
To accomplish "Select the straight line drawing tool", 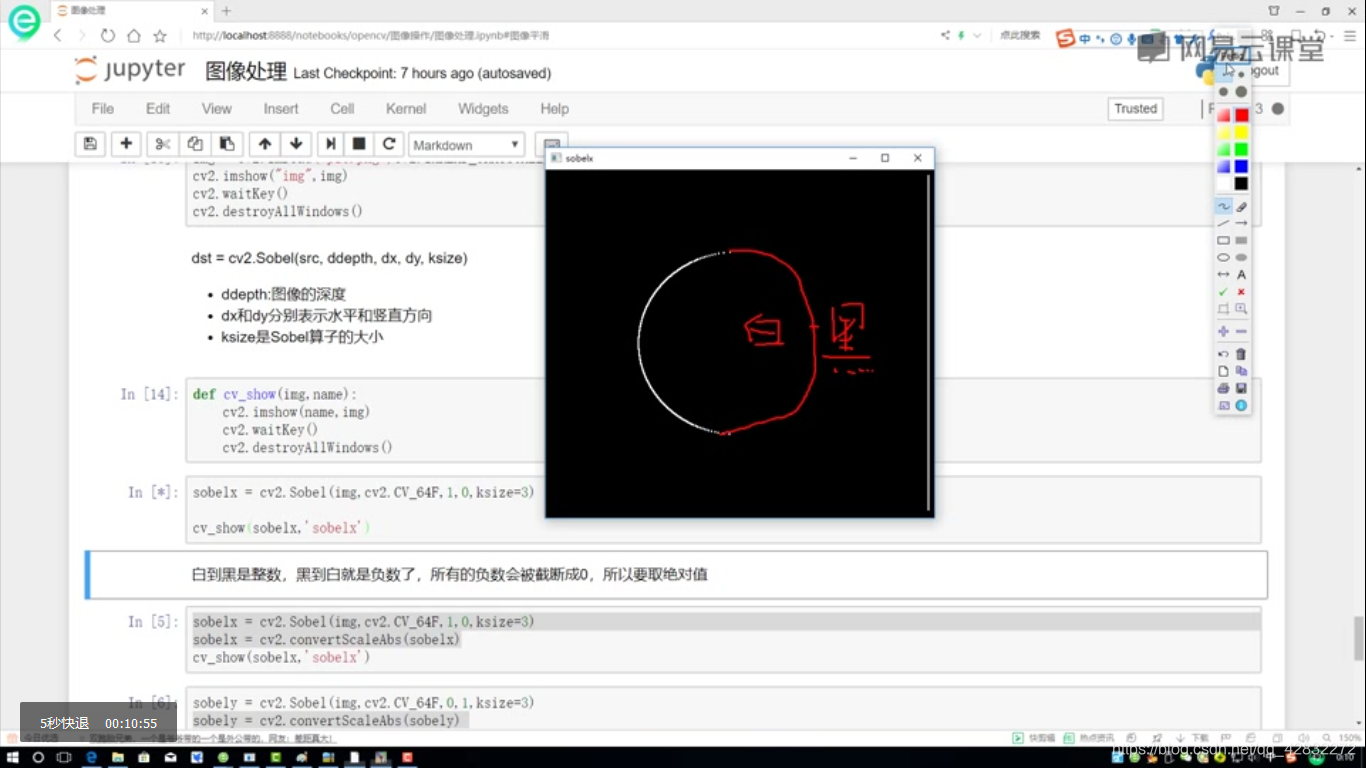I will tap(1223, 223).
